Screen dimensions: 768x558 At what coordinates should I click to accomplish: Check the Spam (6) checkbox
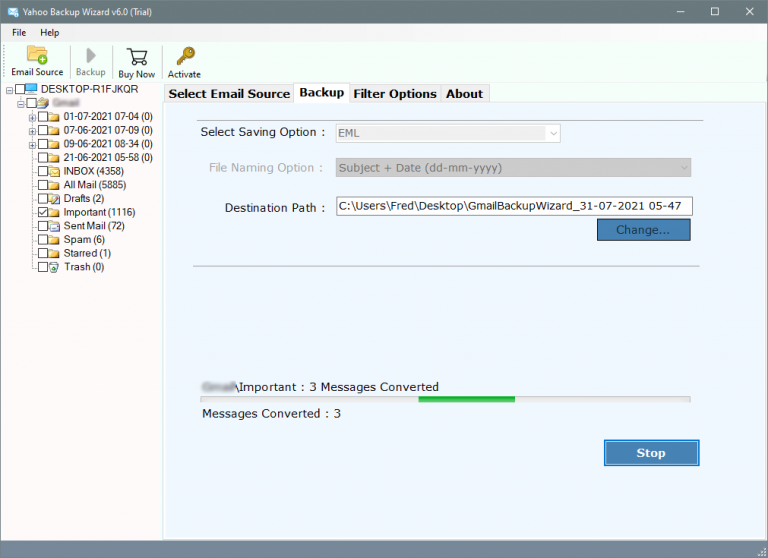click(x=43, y=240)
